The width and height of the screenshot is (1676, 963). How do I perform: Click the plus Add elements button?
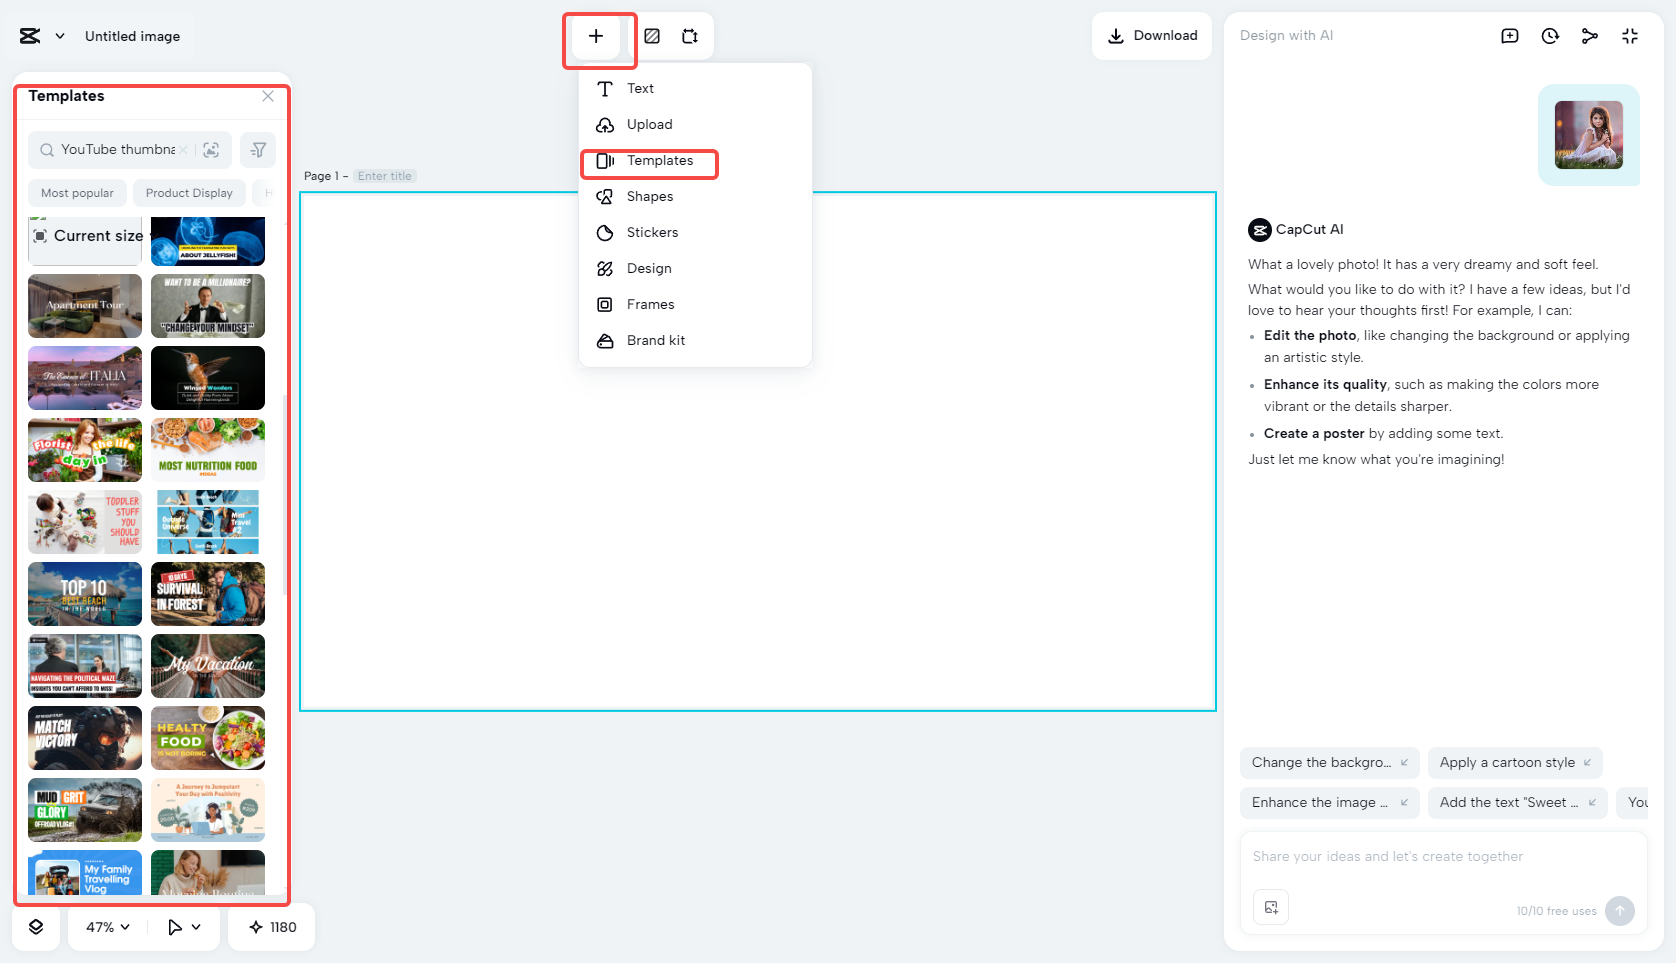(596, 36)
